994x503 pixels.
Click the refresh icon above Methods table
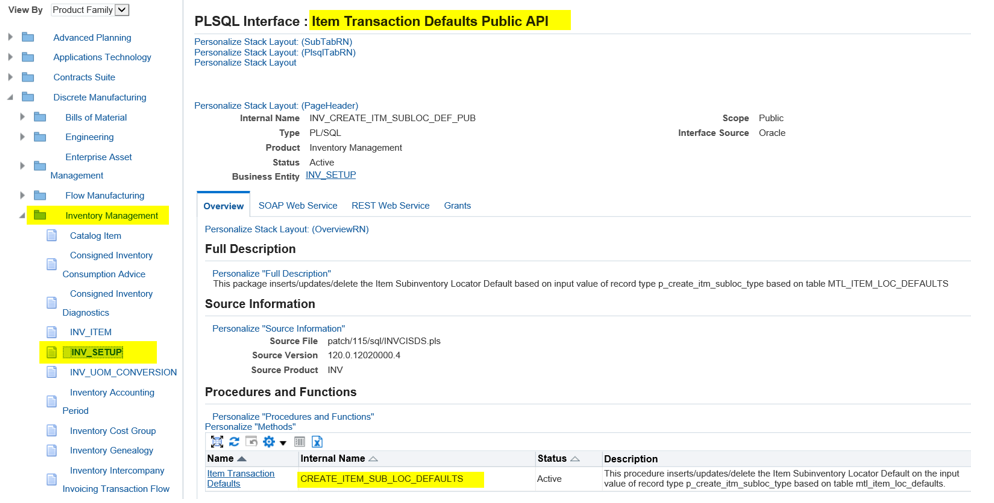[234, 442]
